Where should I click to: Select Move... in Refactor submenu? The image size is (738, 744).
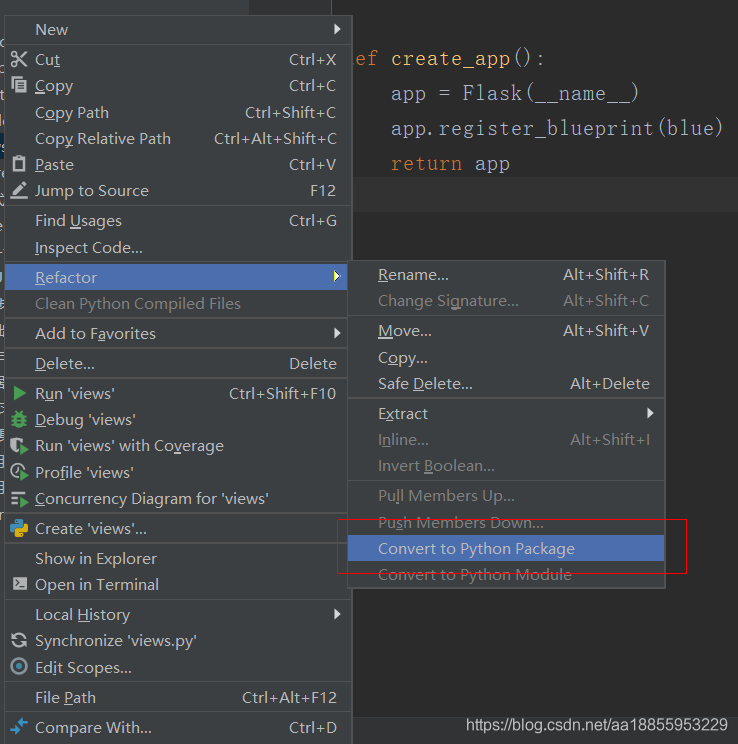click(x=506, y=331)
